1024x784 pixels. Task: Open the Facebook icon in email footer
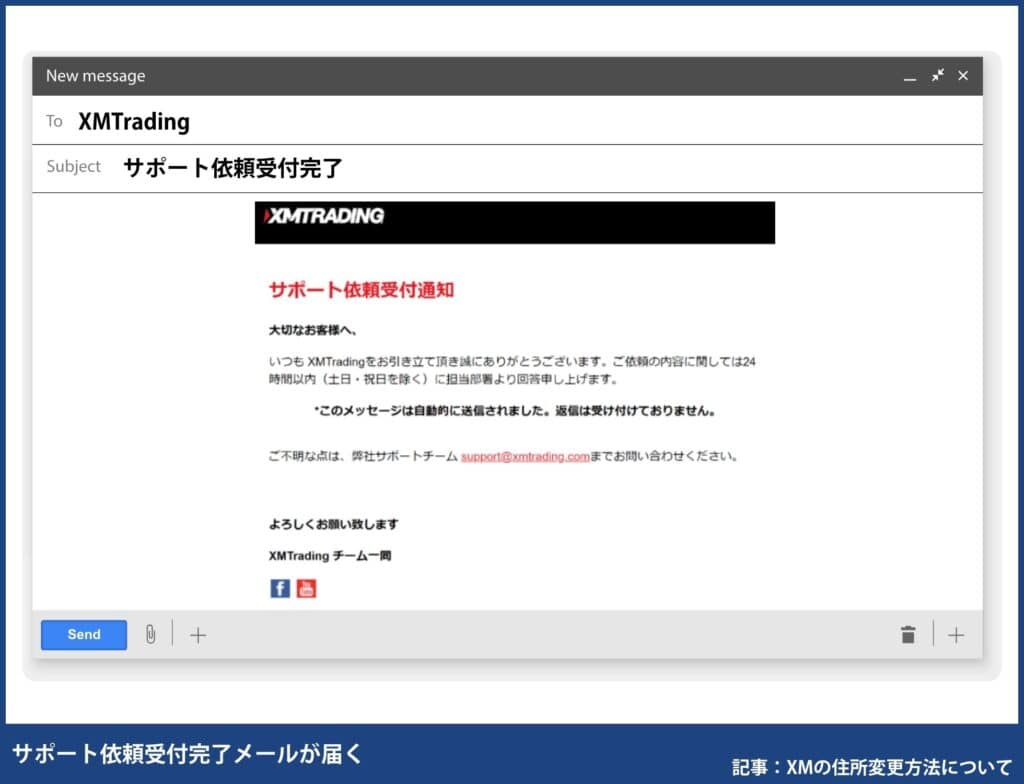pyautogui.click(x=280, y=588)
